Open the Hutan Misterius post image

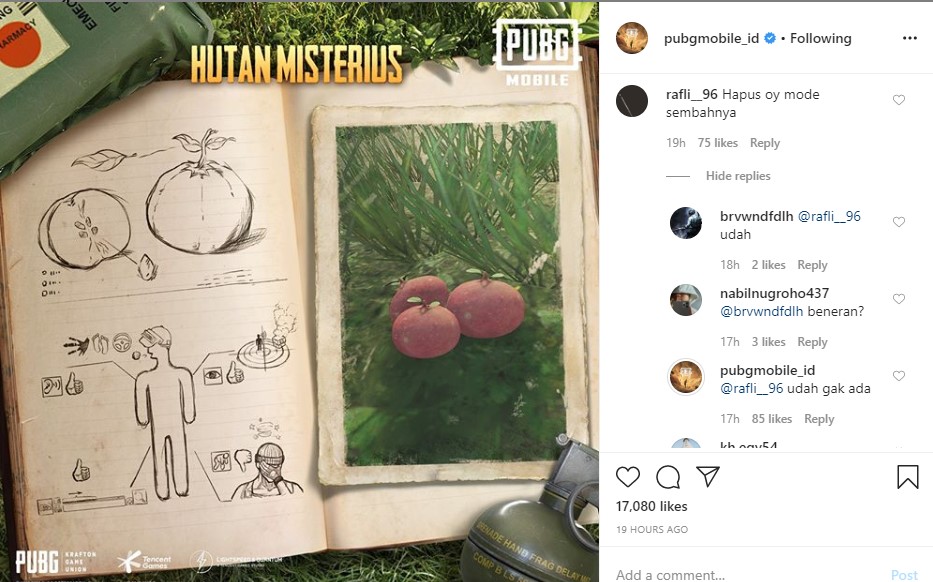(299, 292)
